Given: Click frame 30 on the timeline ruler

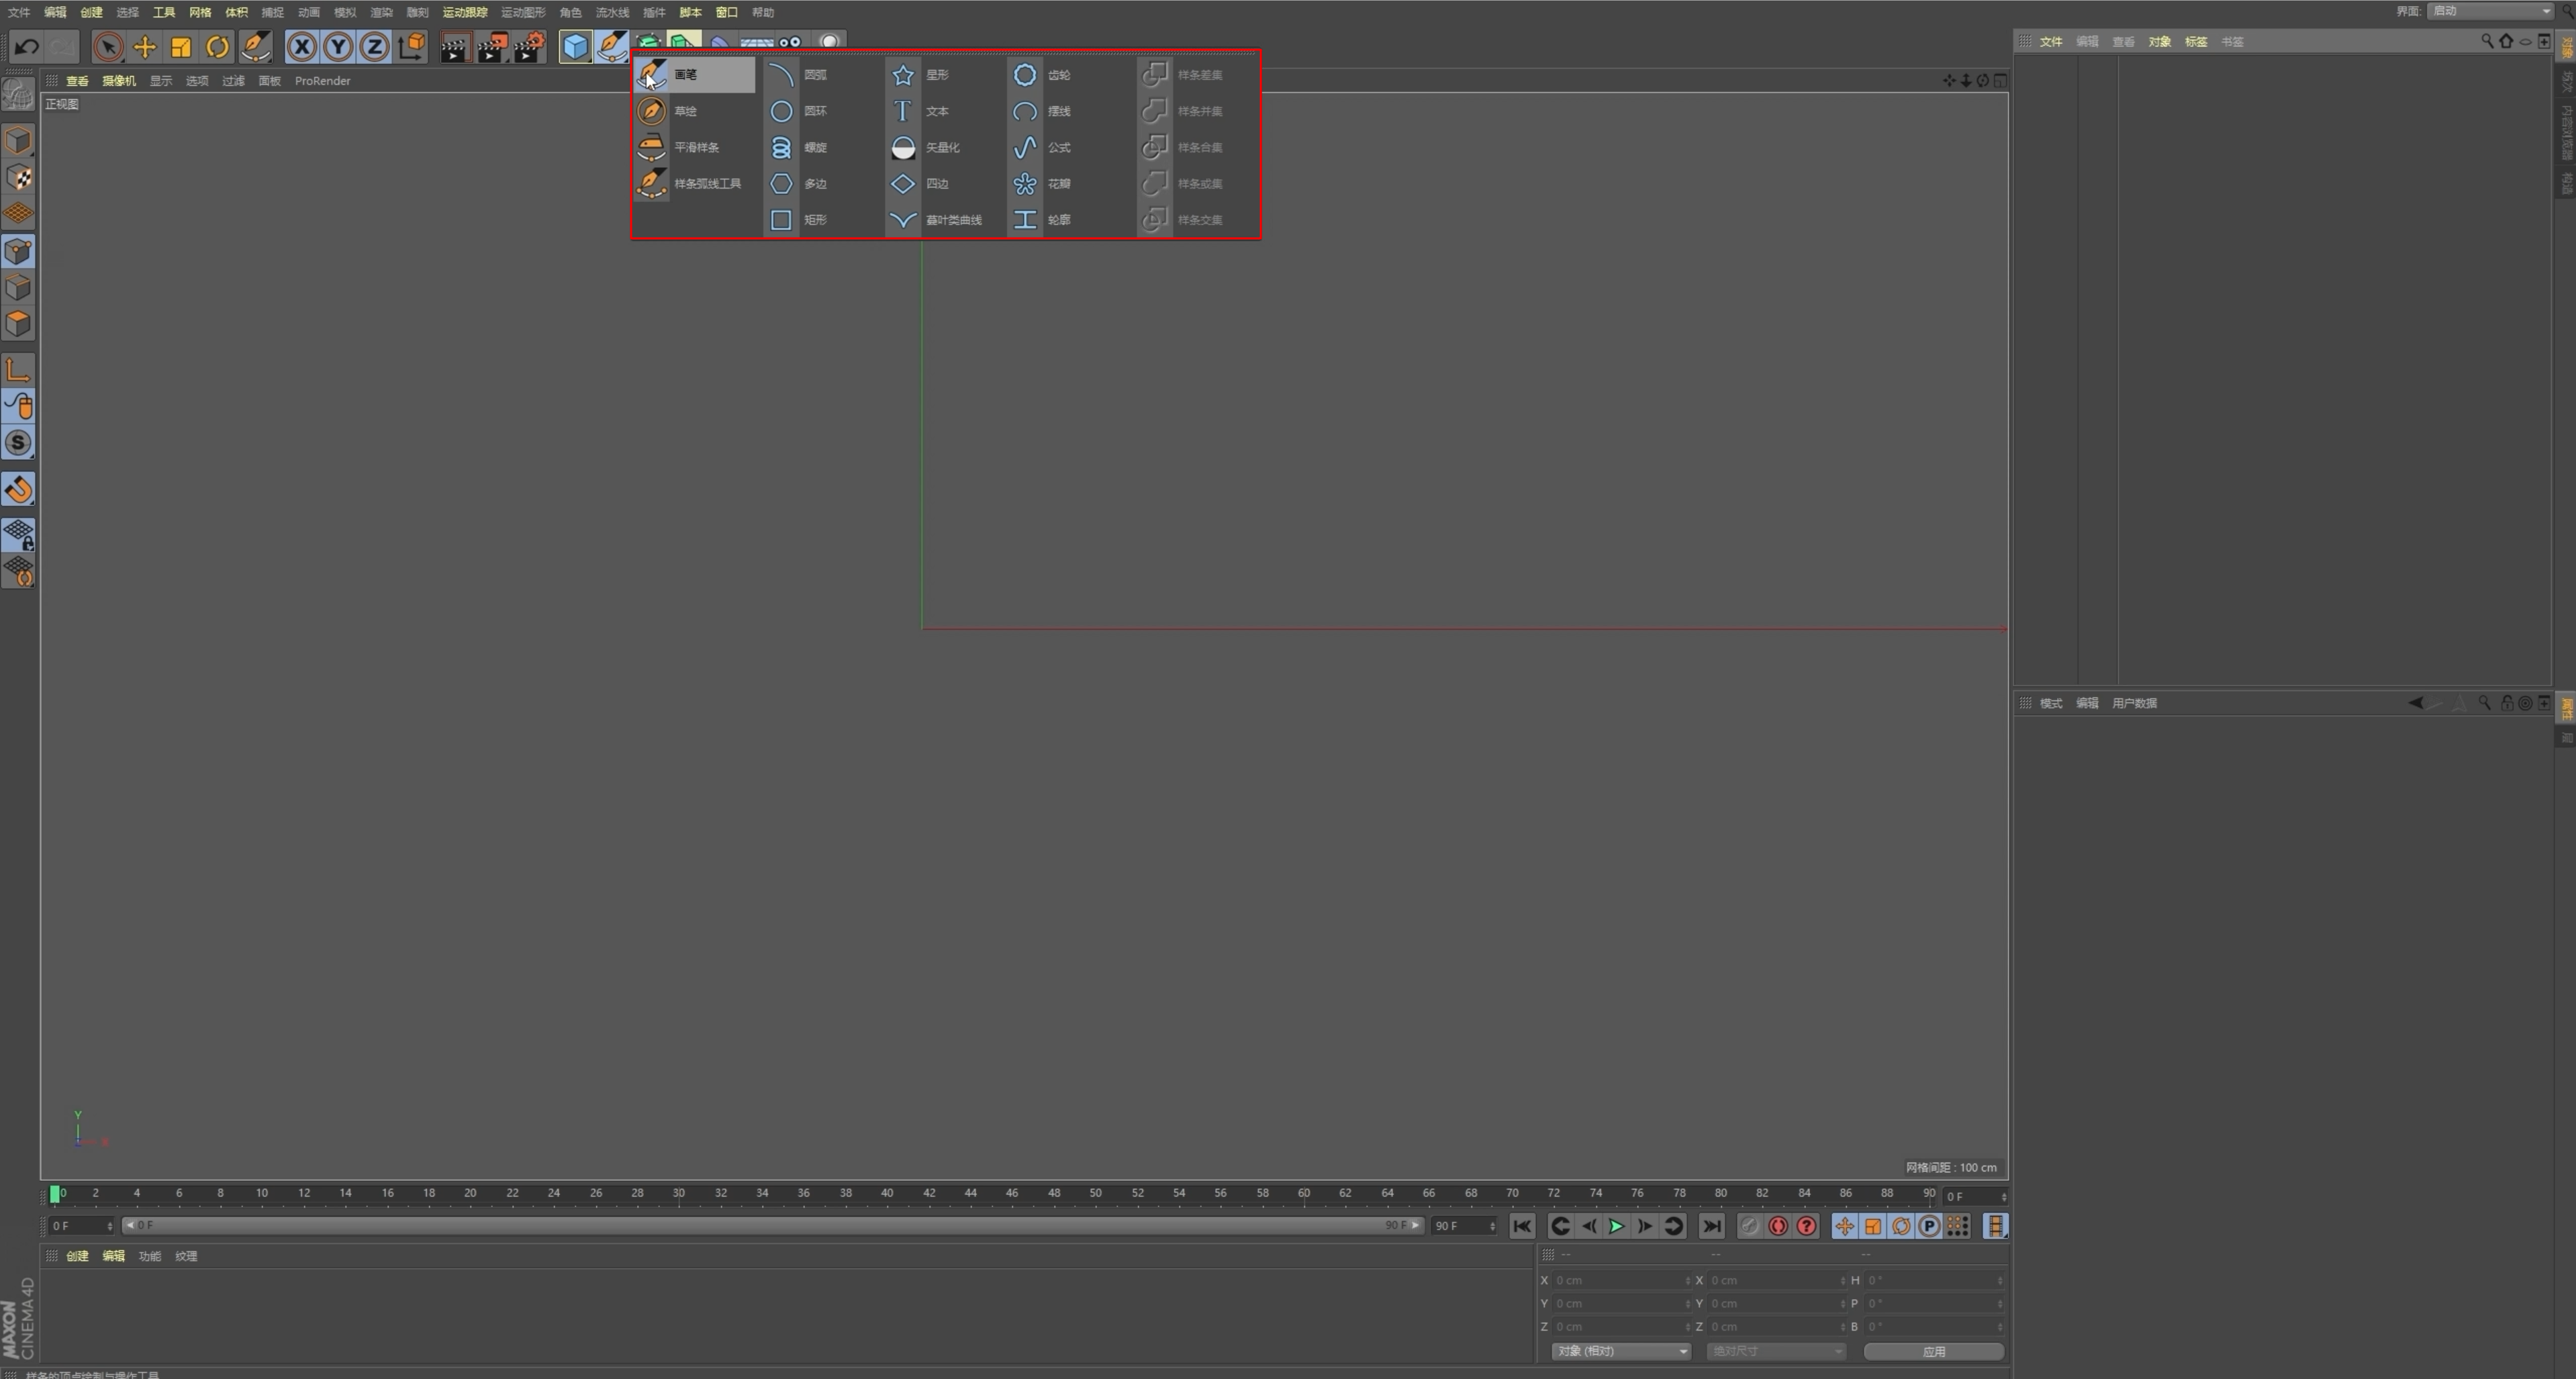Looking at the screenshot, I should click(x=679, y=1193).
